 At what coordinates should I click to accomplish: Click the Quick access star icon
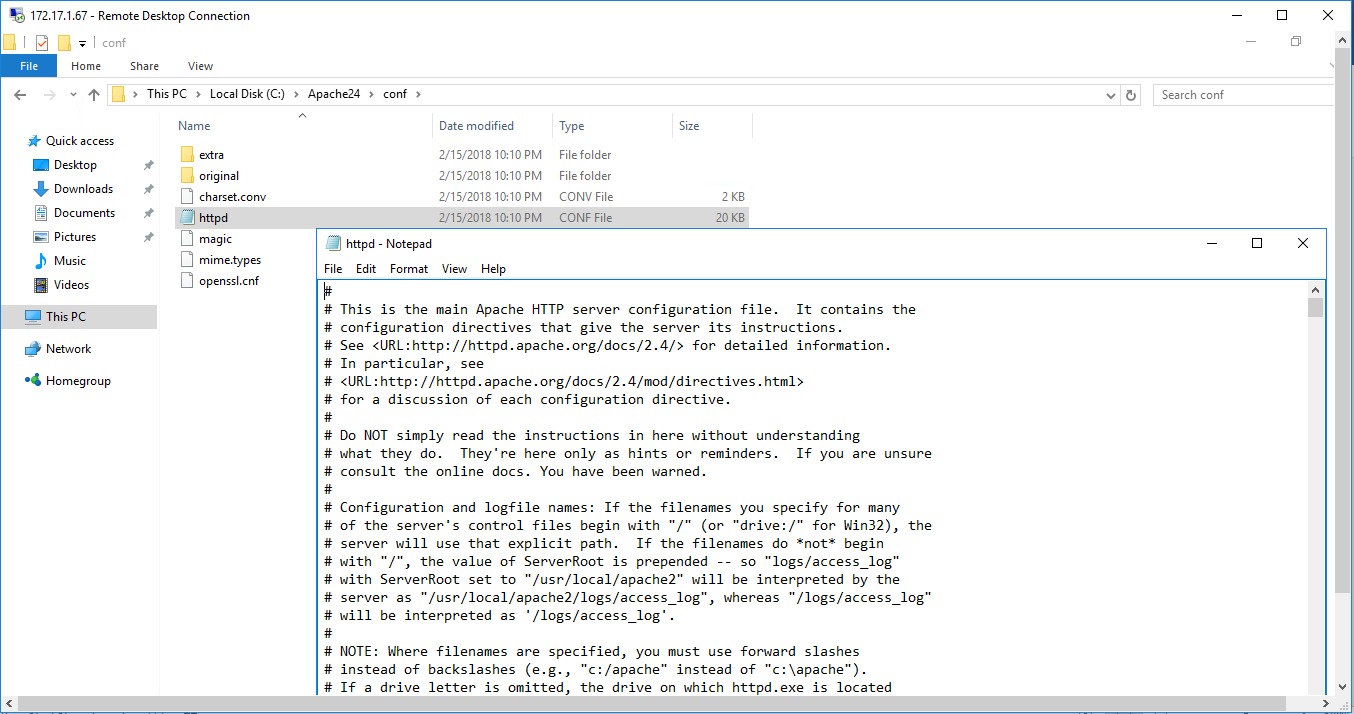tap(34, 141)
